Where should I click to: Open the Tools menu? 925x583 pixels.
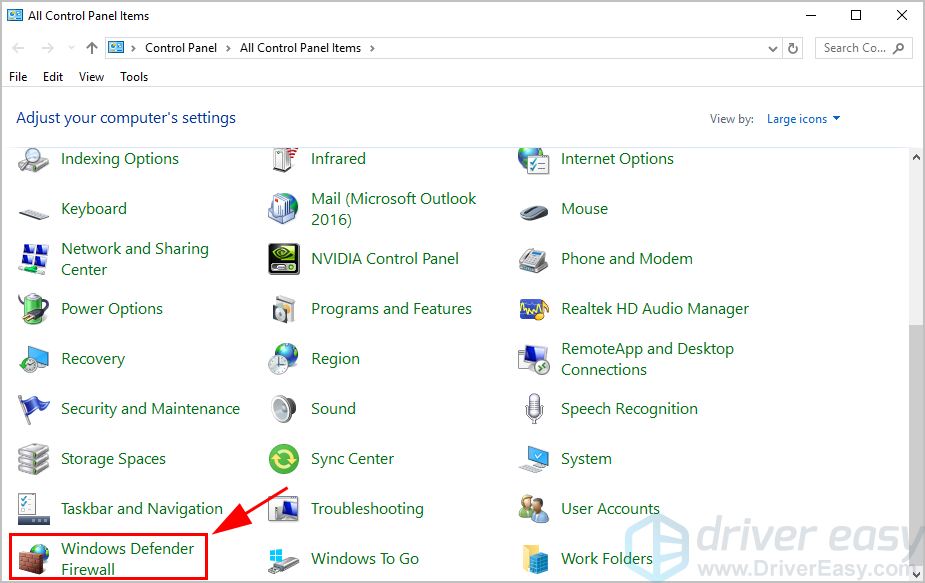click(134, 77)
